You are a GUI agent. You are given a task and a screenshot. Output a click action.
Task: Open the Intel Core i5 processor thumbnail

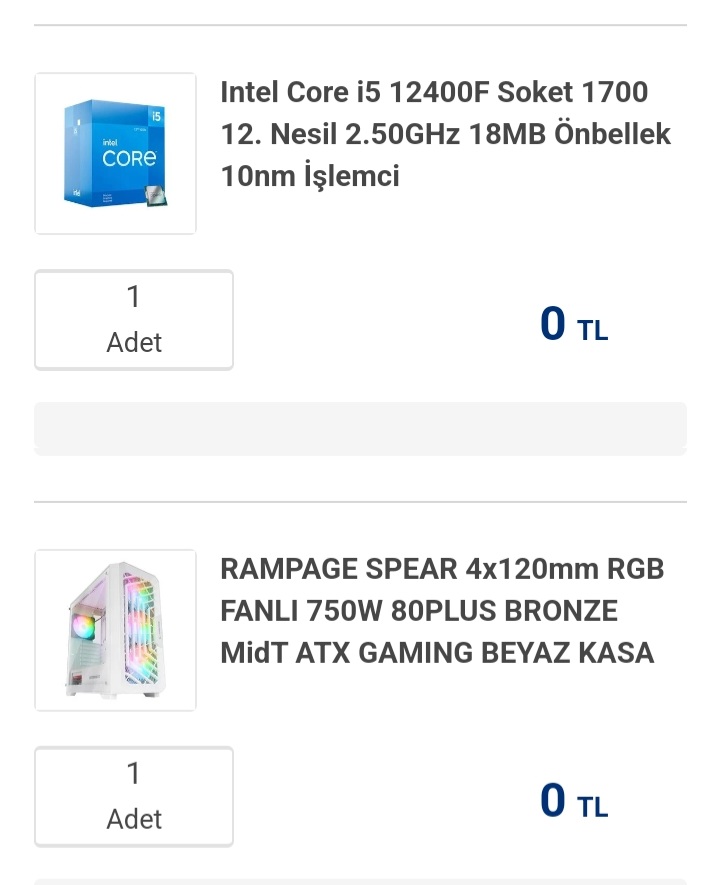coord(115,153)
